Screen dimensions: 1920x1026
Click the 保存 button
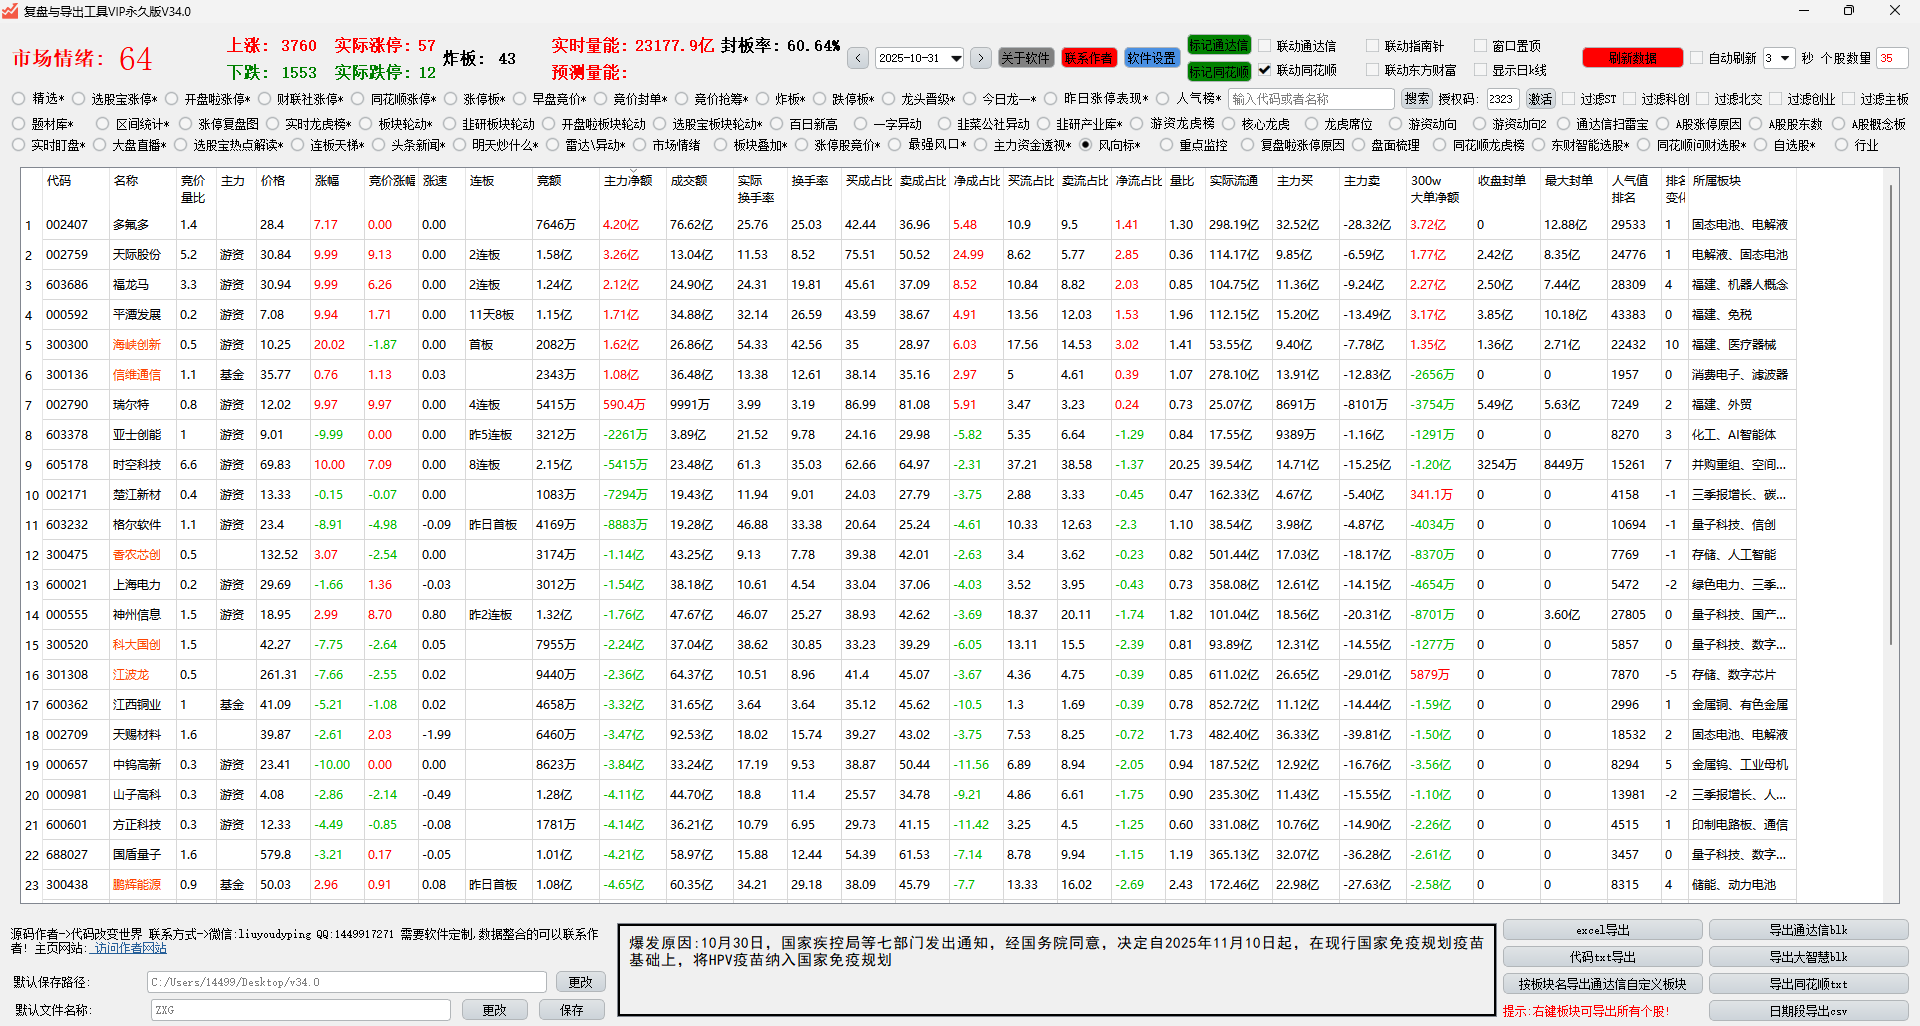point(571,1010)
